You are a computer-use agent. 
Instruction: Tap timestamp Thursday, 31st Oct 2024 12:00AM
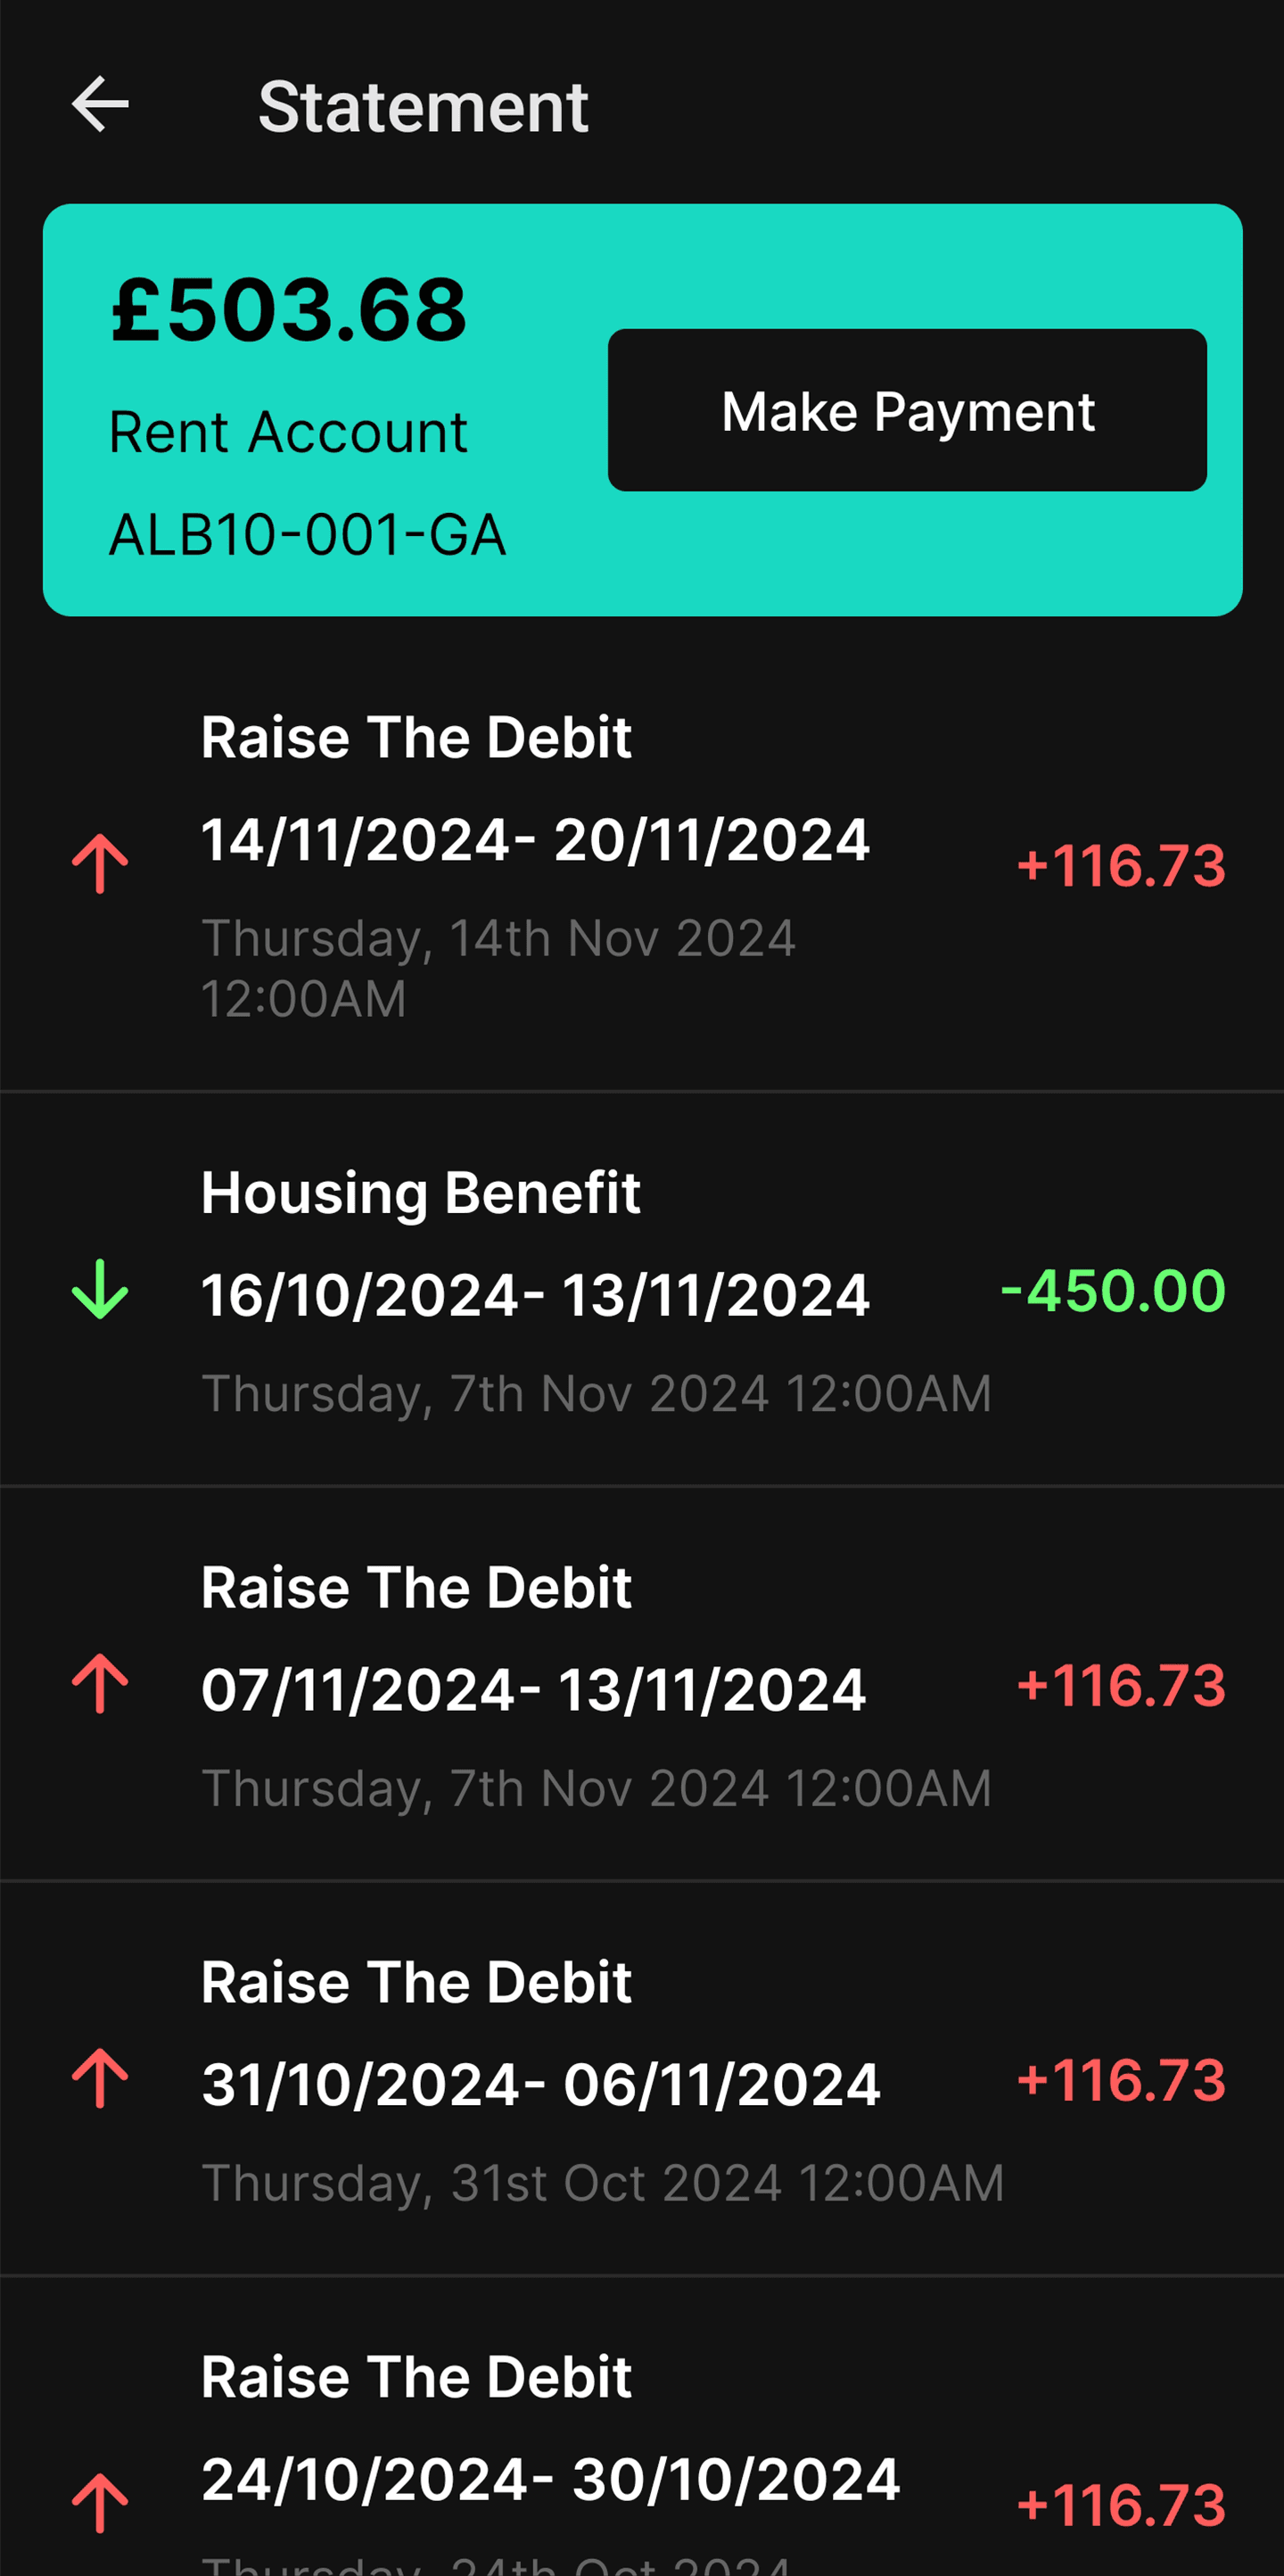(x=602, y=2183)
